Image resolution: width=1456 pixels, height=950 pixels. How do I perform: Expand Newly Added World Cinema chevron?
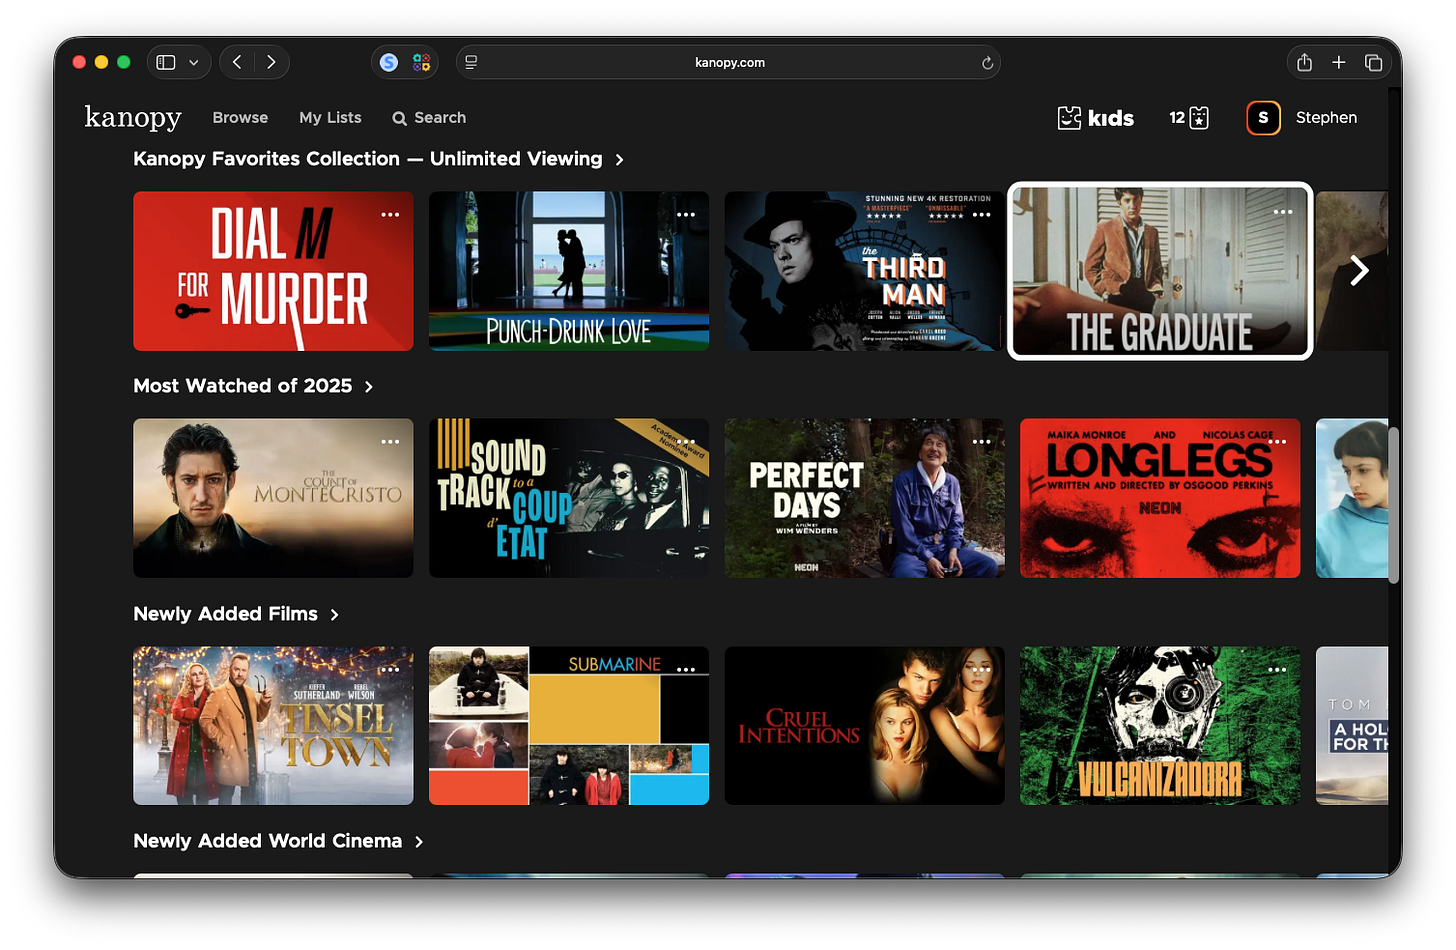pos(419,842)
